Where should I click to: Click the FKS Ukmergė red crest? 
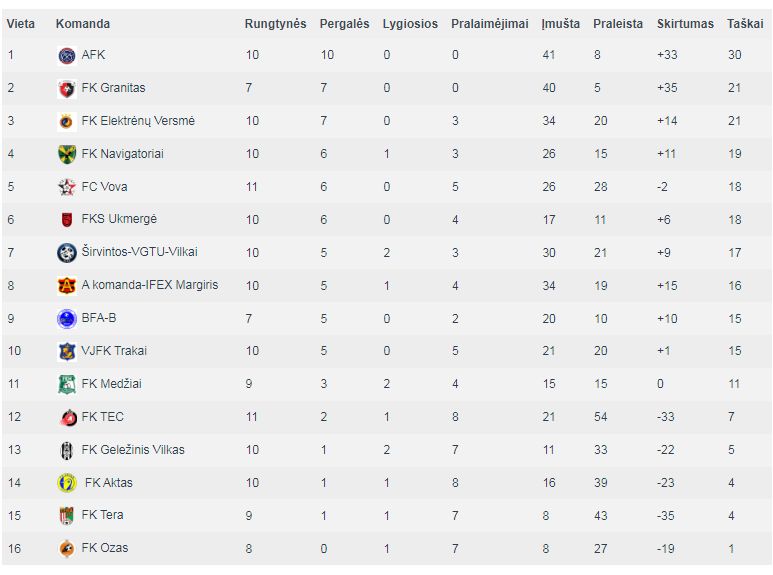click(x=67, y=220)
